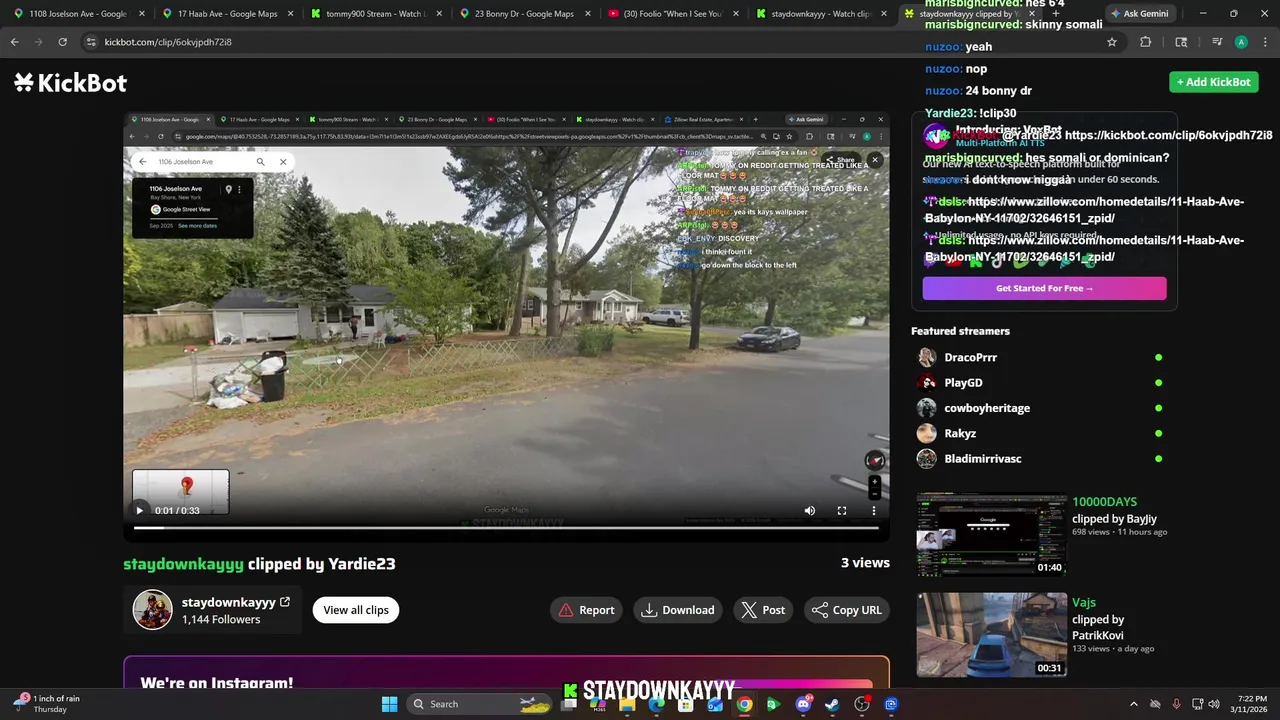The width and height of the screenshot is (1280, 720).
Task: Click the microphone icon in the system tray
Action: tap(1176, 704)
